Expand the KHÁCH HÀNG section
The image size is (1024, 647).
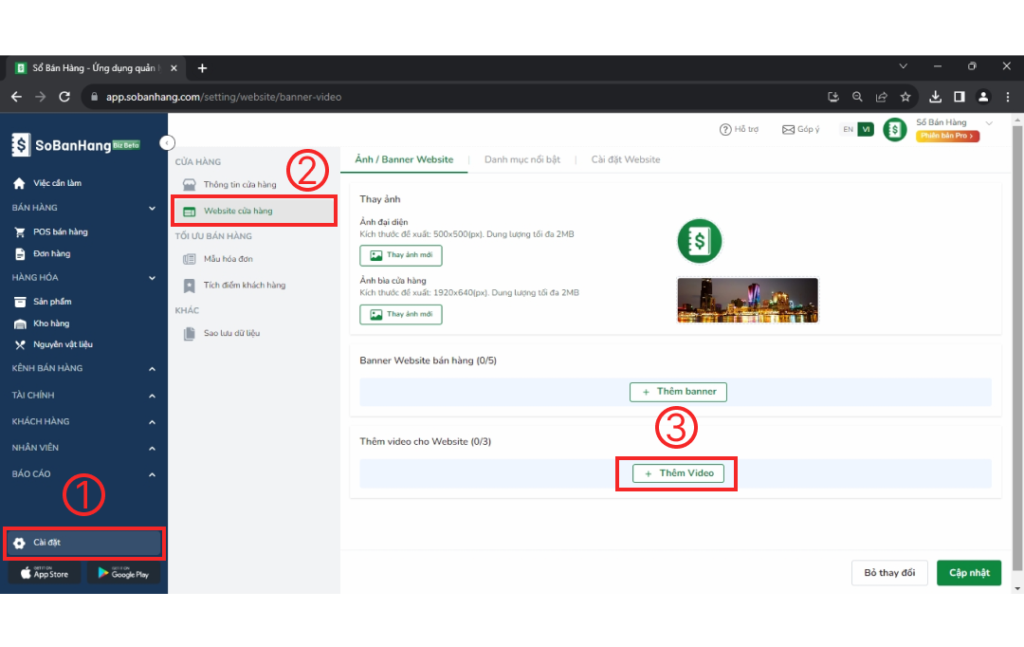[152, 422]
